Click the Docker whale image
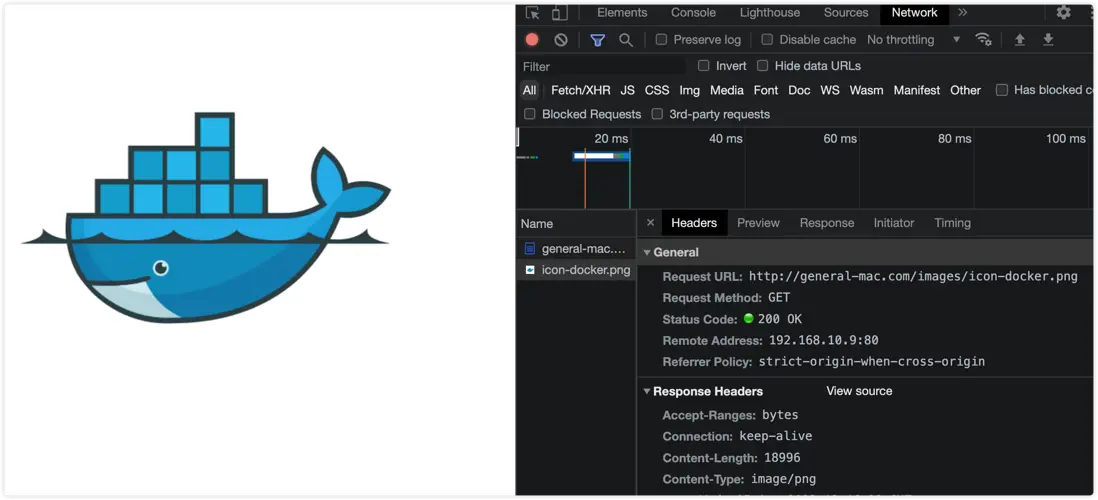This screenshot has height=500, width=1098. coord(206,217)
